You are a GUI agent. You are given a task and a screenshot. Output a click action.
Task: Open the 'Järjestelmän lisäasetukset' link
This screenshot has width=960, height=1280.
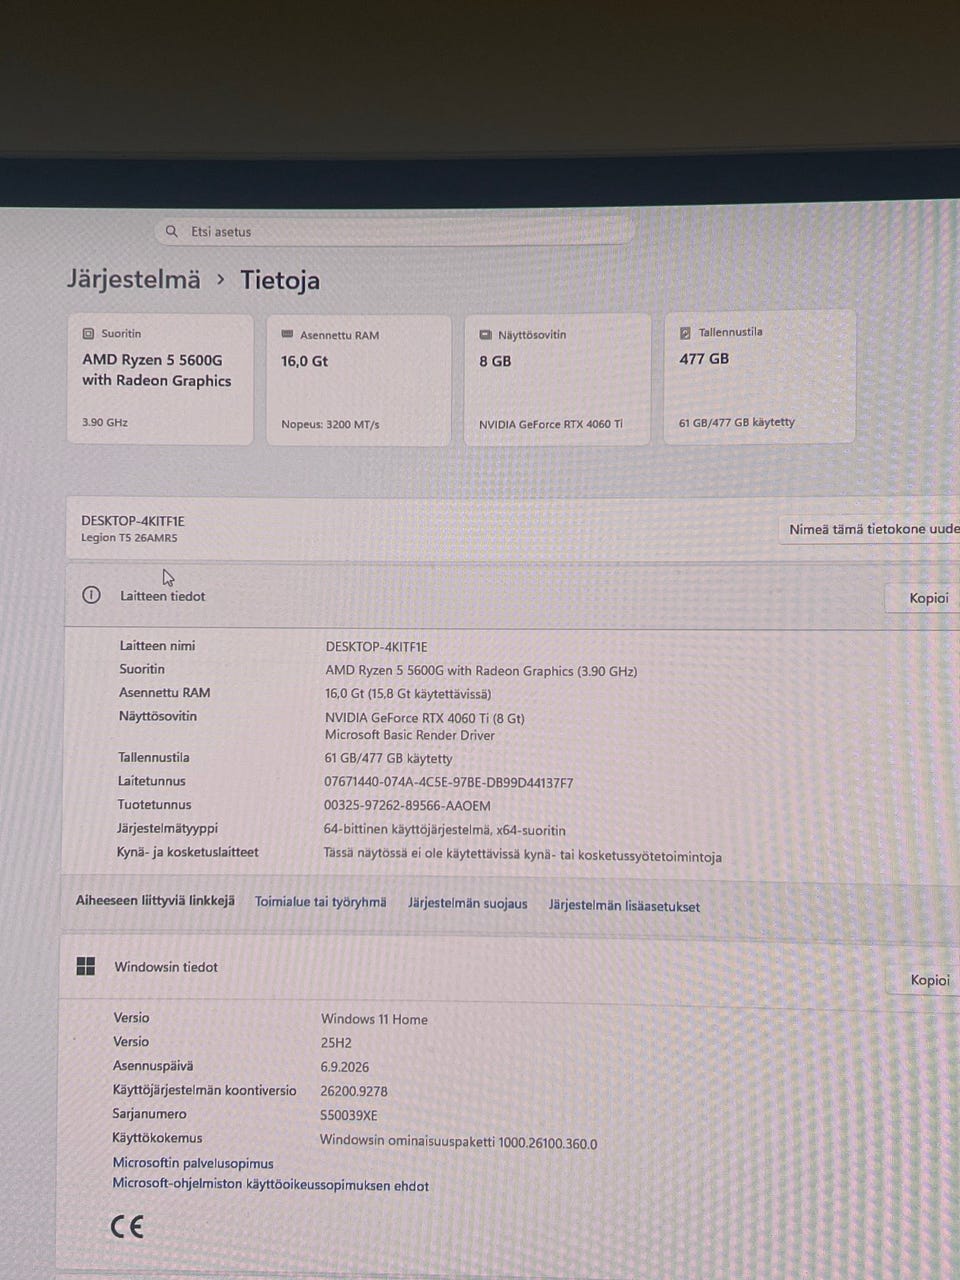(624, 906)
